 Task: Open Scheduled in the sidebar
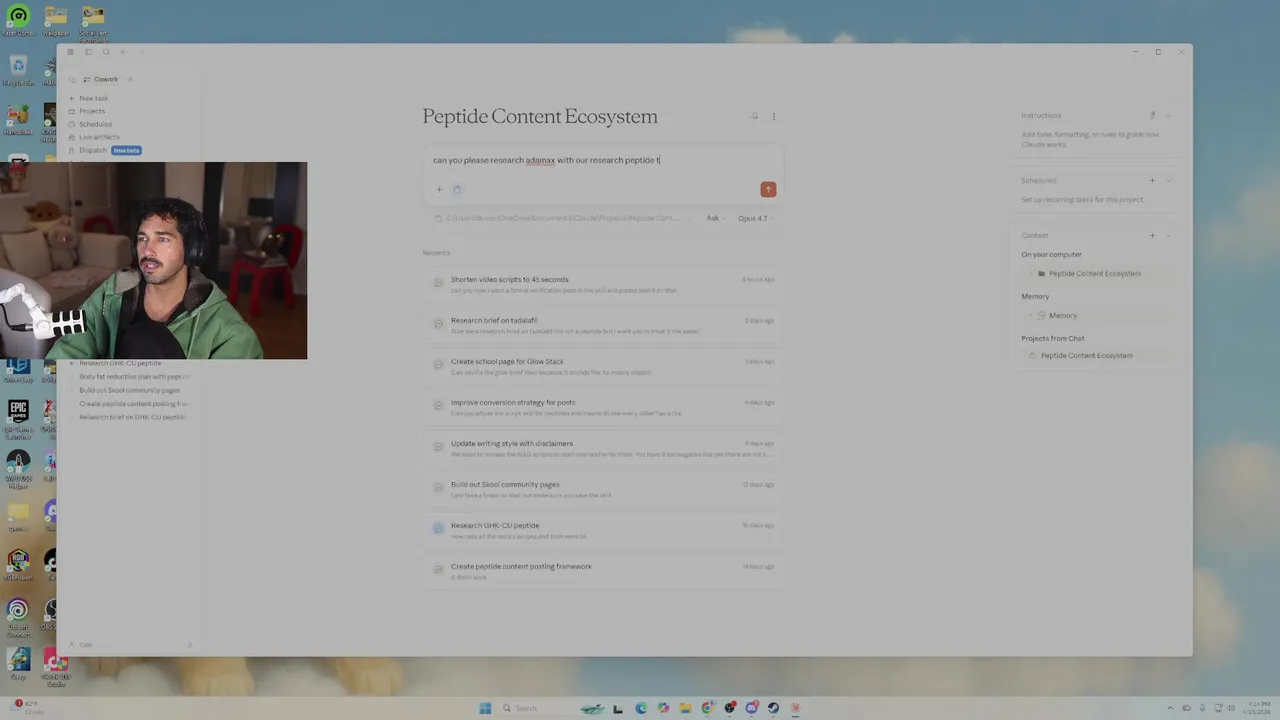coord(95,124)
